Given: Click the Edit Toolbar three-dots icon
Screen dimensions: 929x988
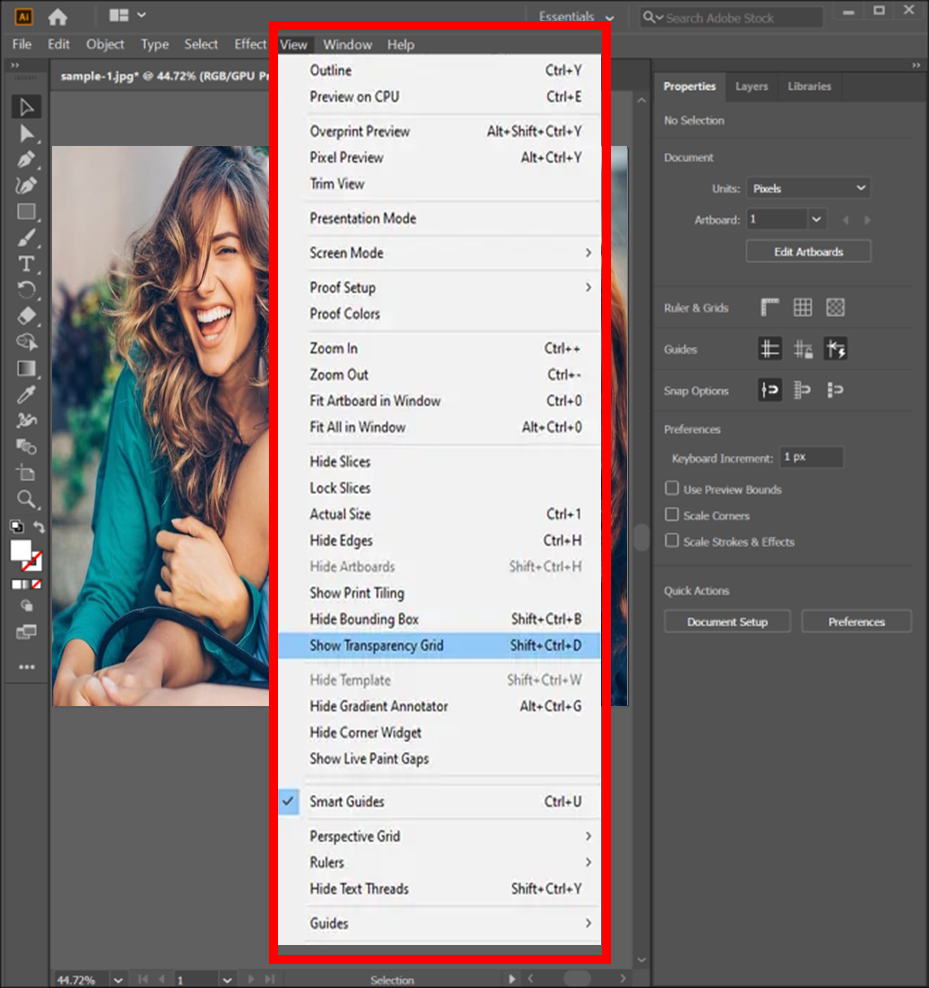Looking at the screenshot, I should [x=26, y=667].
